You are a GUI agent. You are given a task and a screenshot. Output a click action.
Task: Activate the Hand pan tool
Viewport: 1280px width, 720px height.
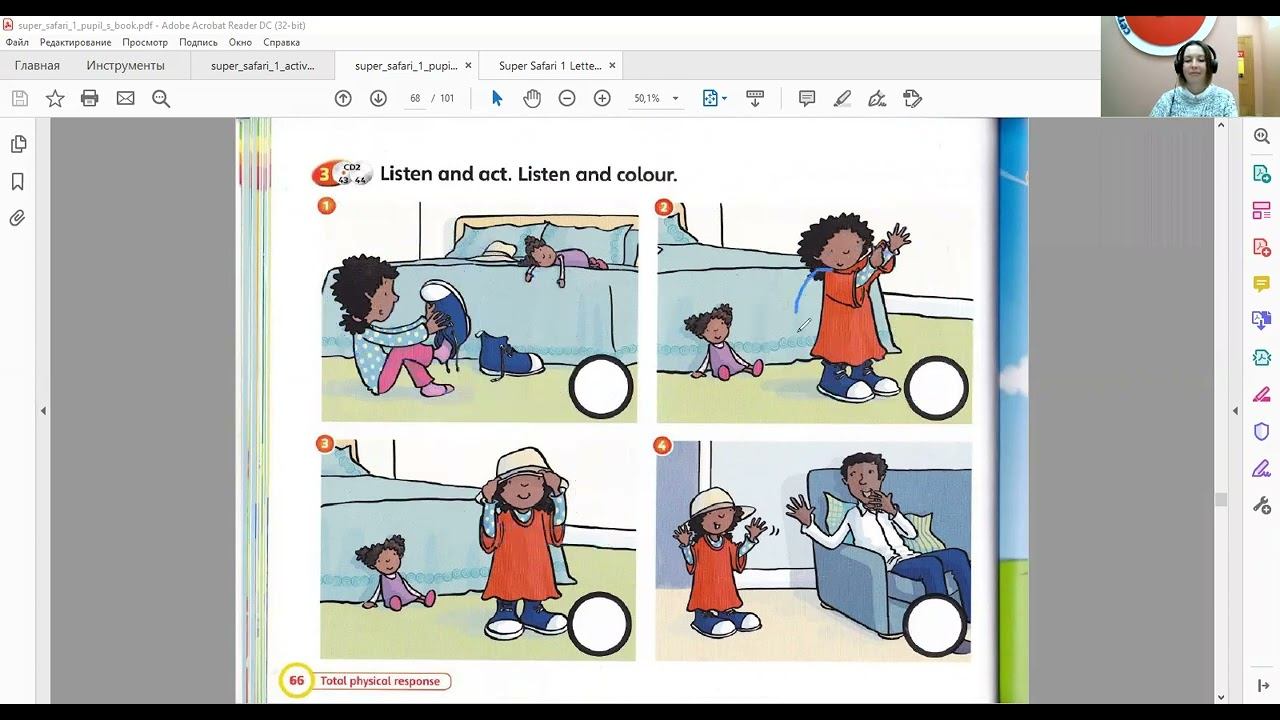coord(532,98)
